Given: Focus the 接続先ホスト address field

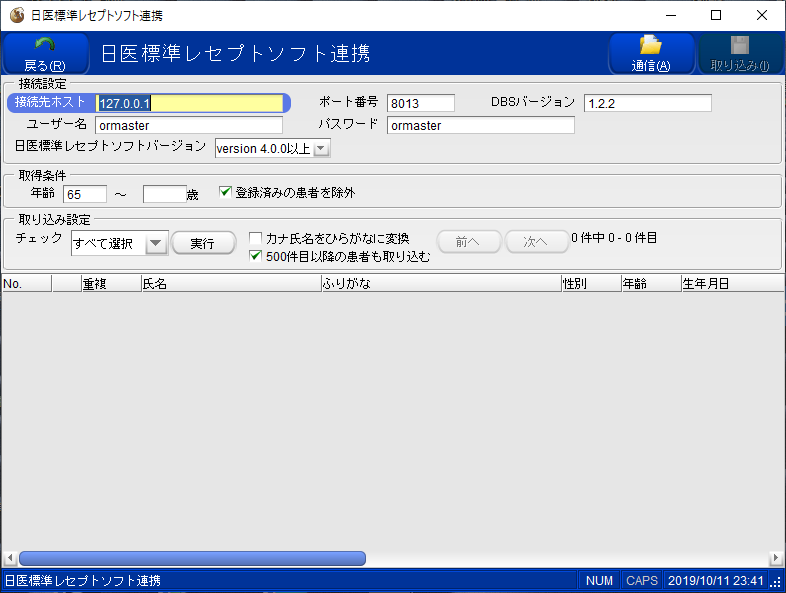Looking at the screenshot, I should pos(189,103).
